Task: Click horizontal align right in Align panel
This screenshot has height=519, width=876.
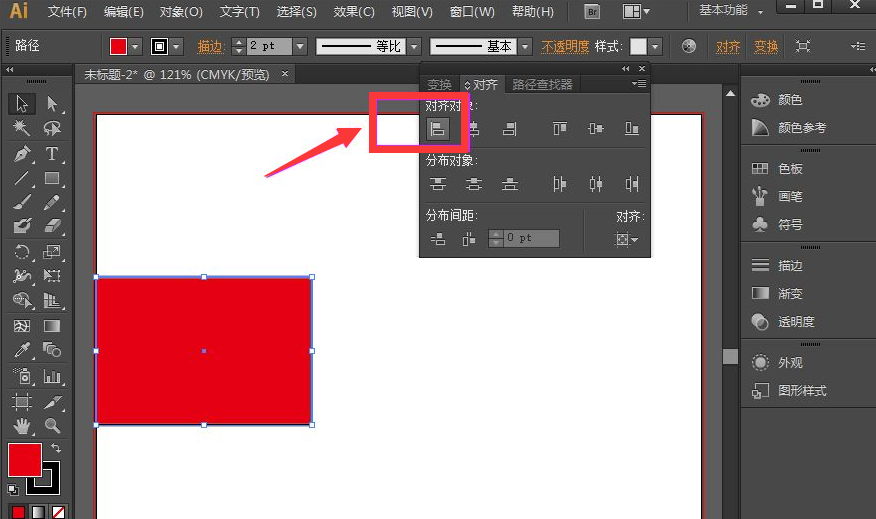Action: click(x=510, y=129)
